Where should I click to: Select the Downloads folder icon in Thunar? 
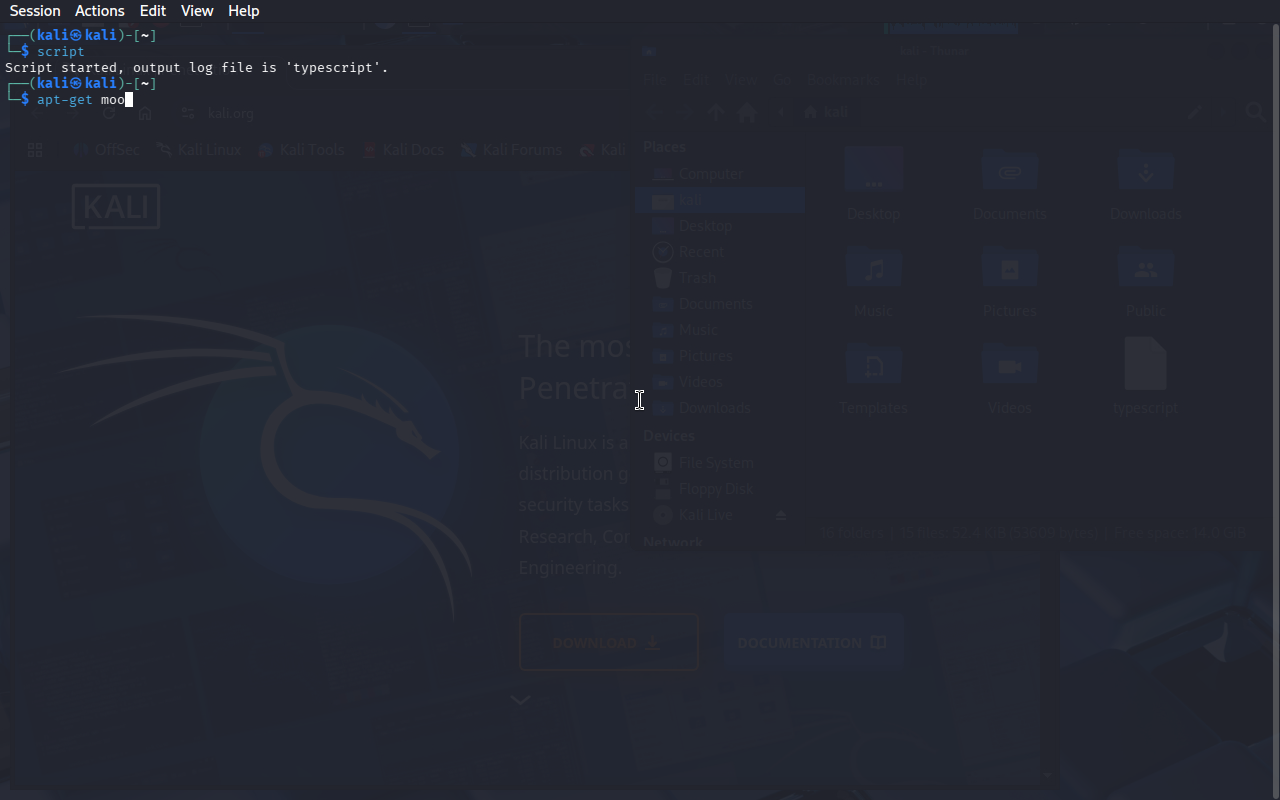pyautogui.click(x=1146, y=172)
